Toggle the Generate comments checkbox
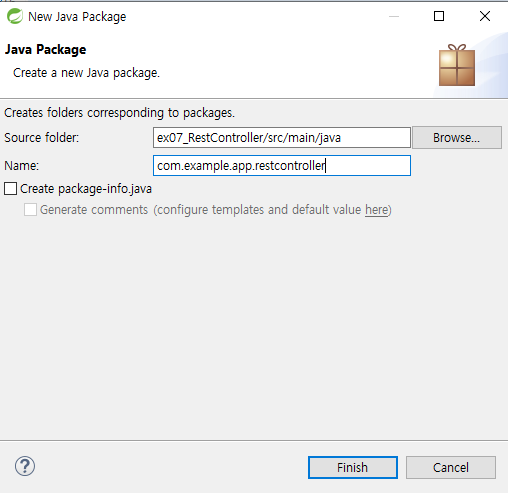The image size is (508, 493). point(30,210)
